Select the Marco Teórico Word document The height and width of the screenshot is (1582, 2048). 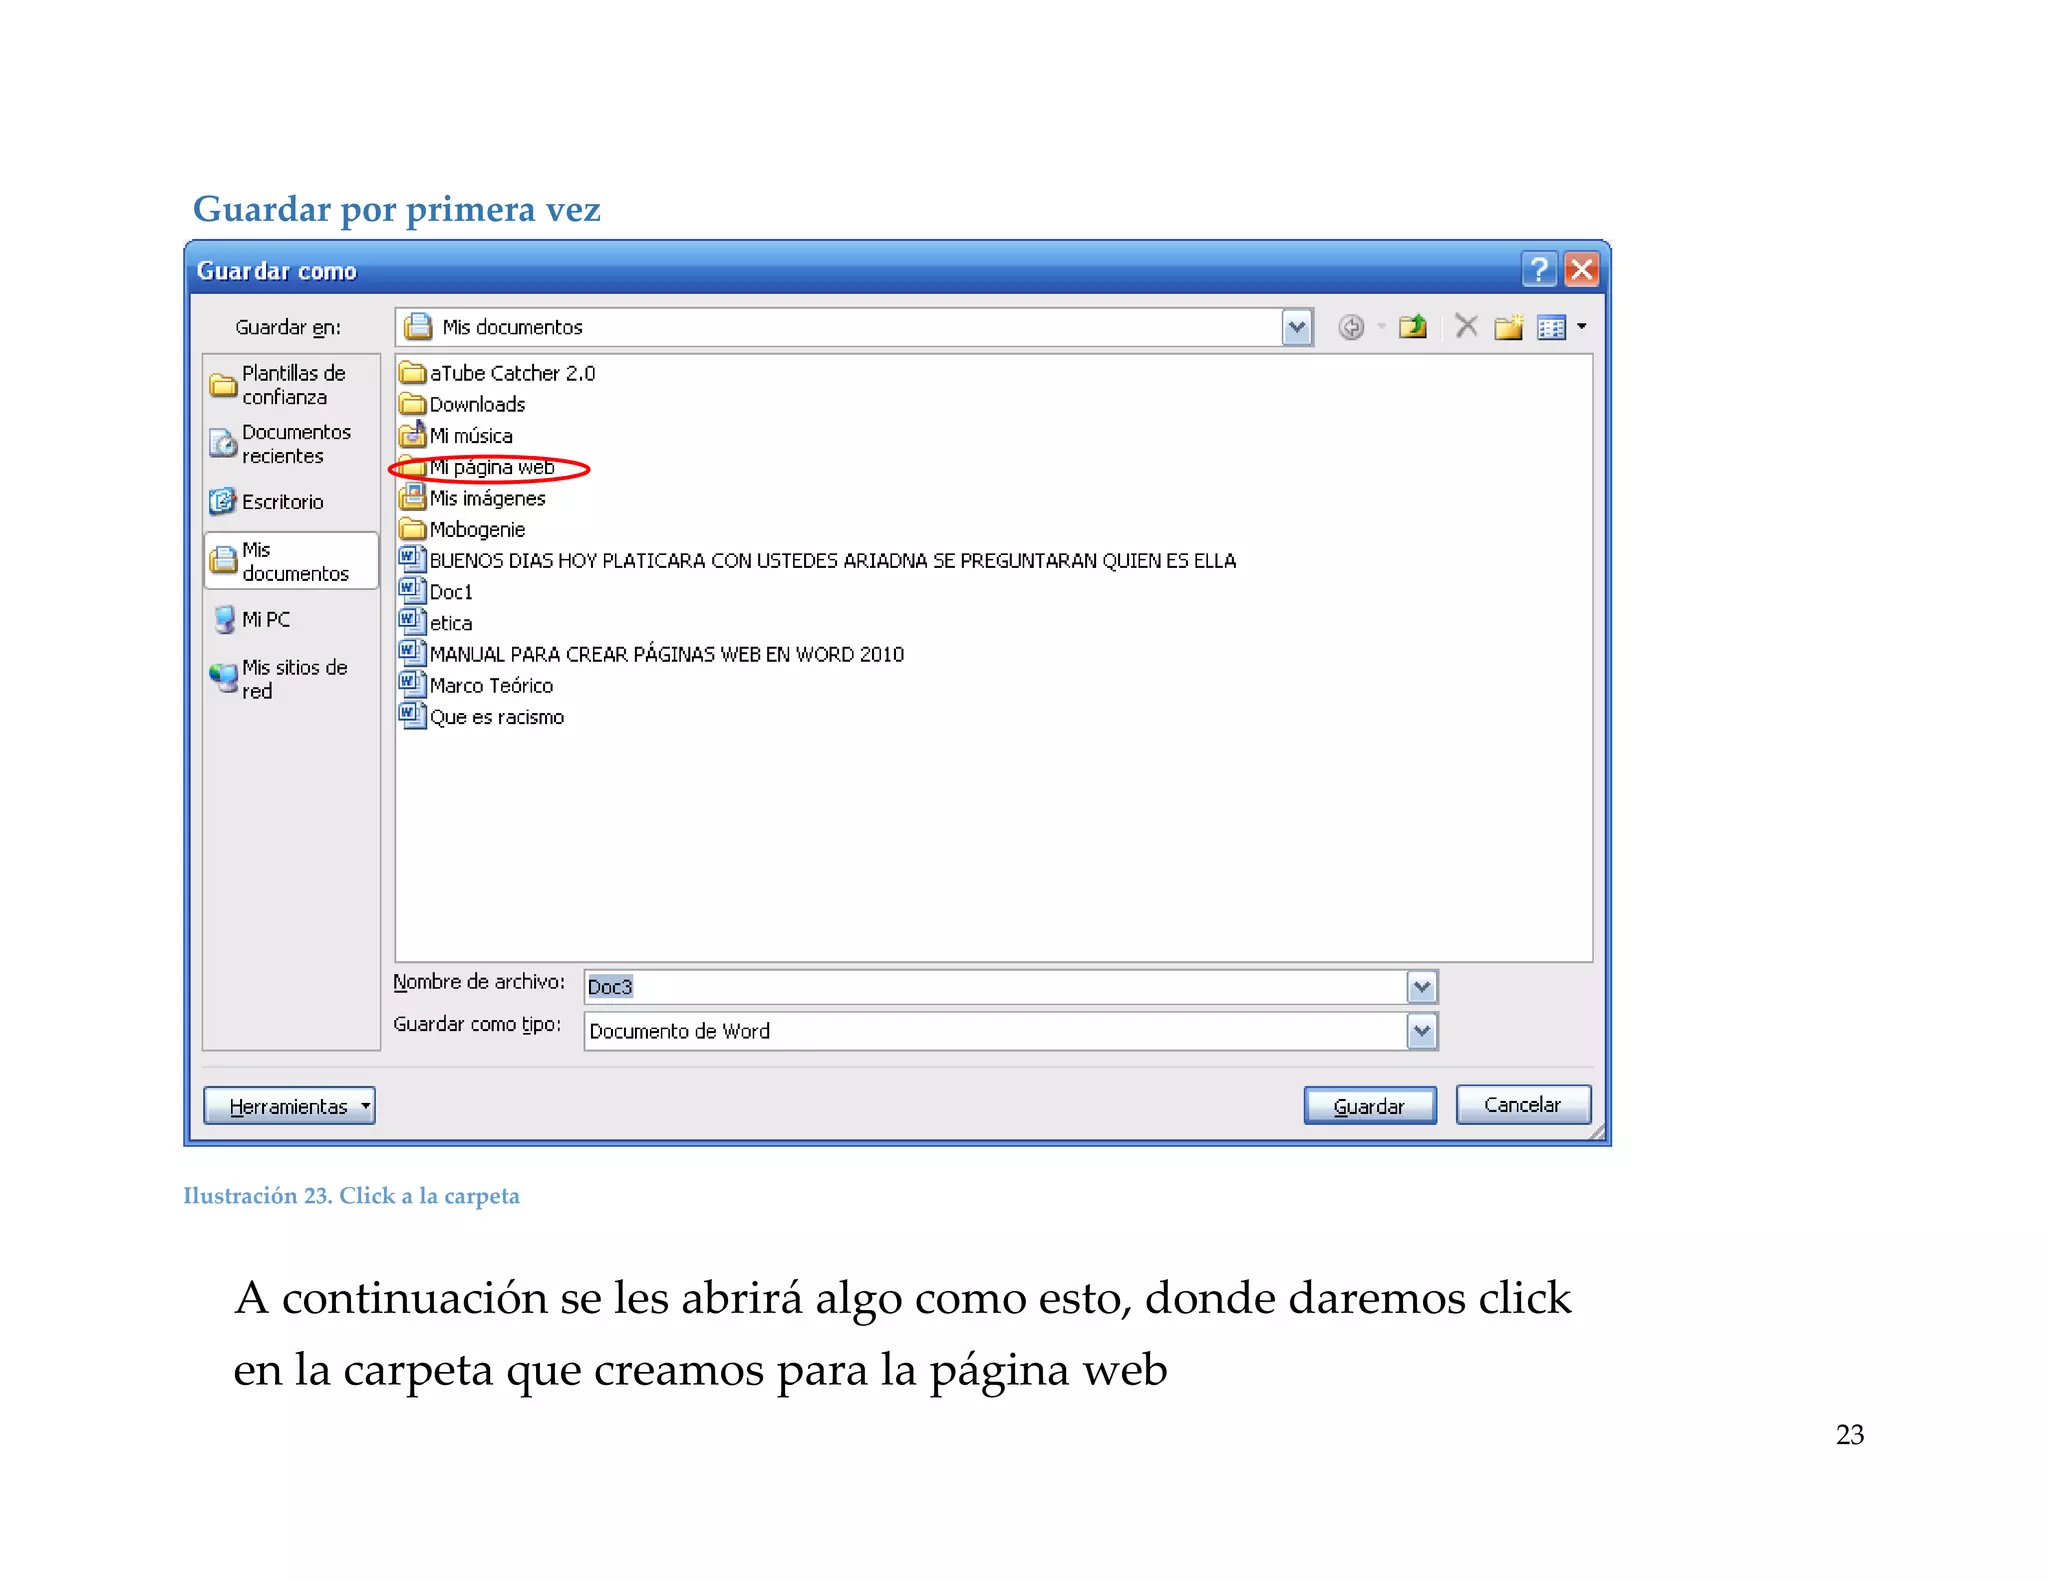click(x=490, y=686)
